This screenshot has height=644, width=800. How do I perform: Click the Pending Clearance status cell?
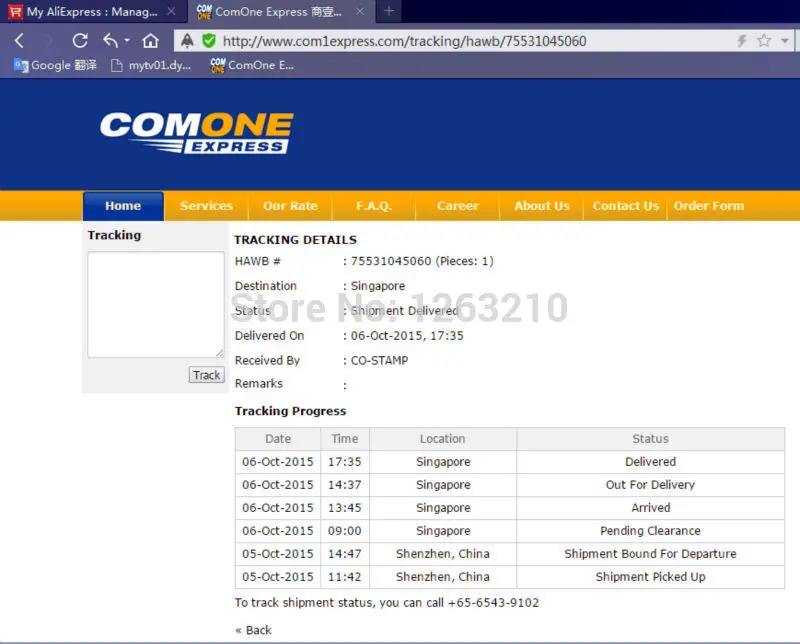(x=651, y=531)
